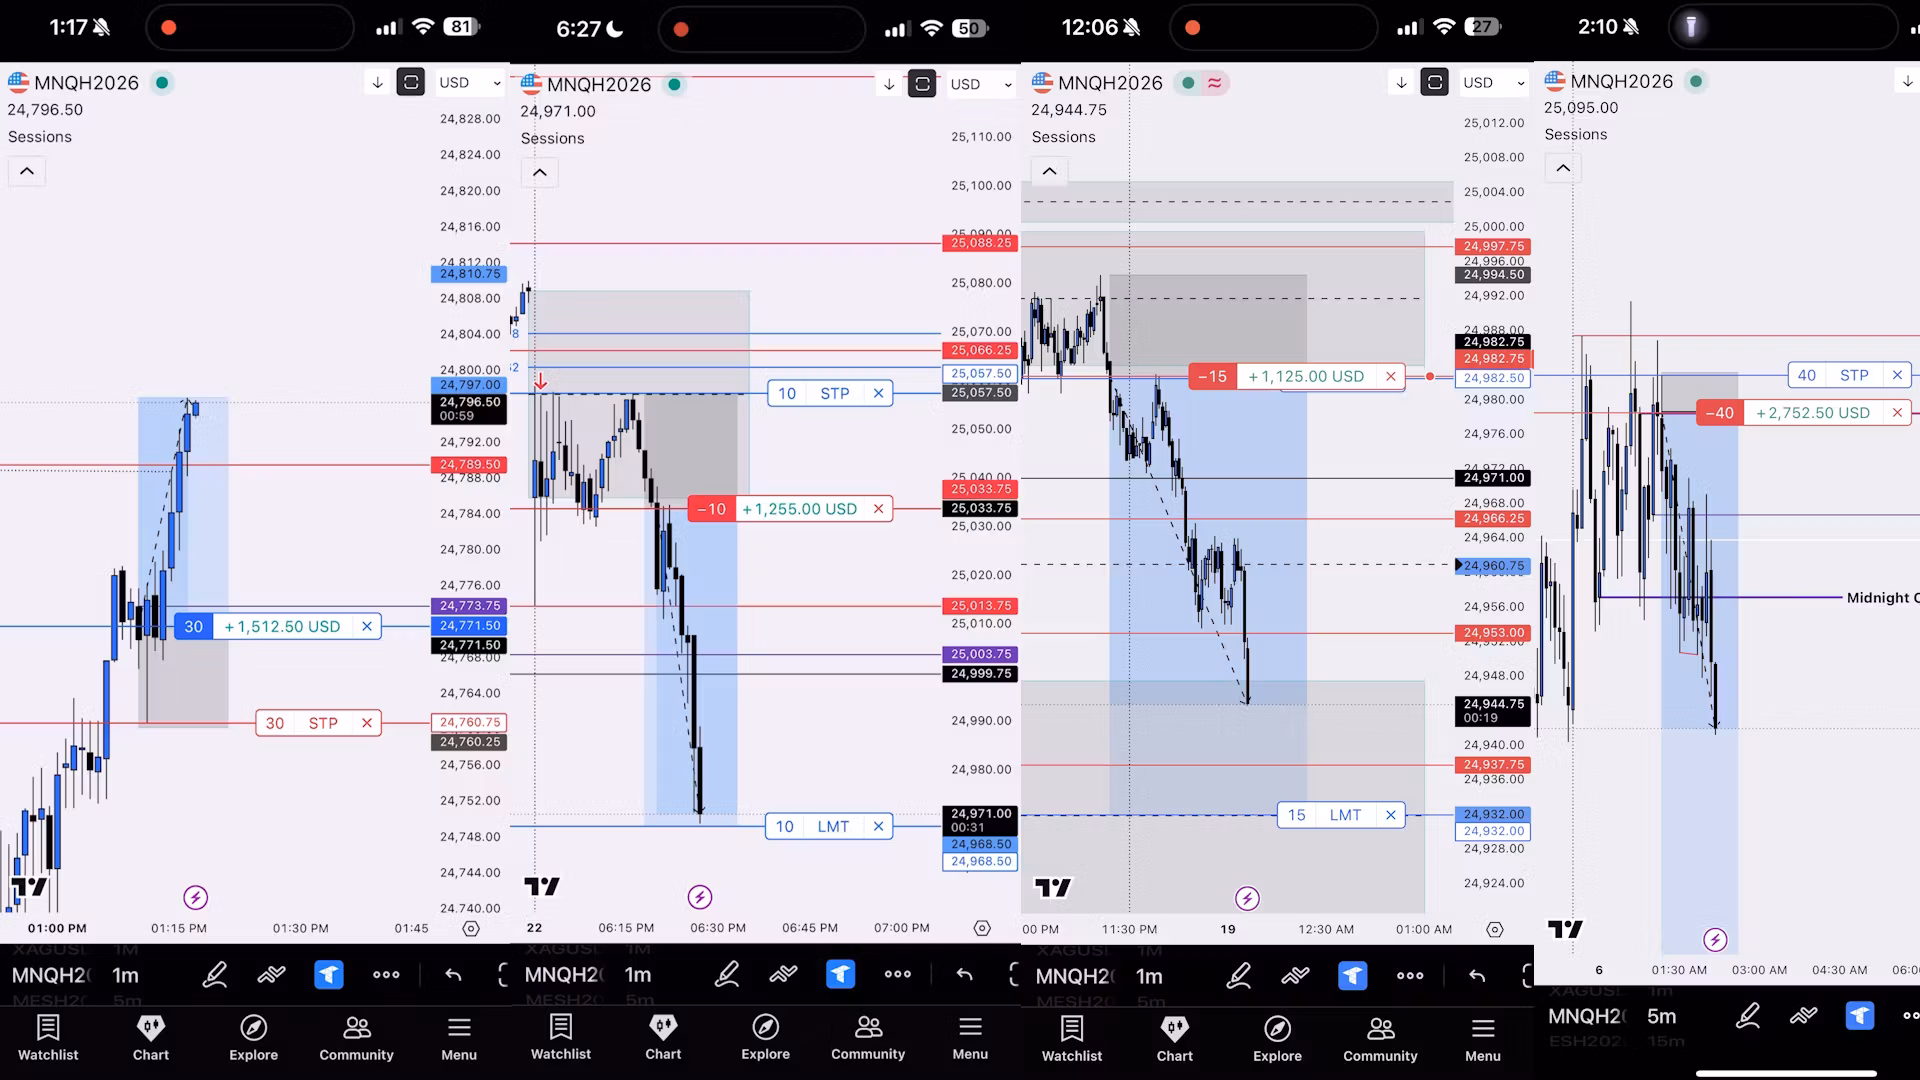Image resolution: width=1920 pixels, height=1080 pixels.
Task: Open the three-dots more menu in second panel
Action: point(897,974)
